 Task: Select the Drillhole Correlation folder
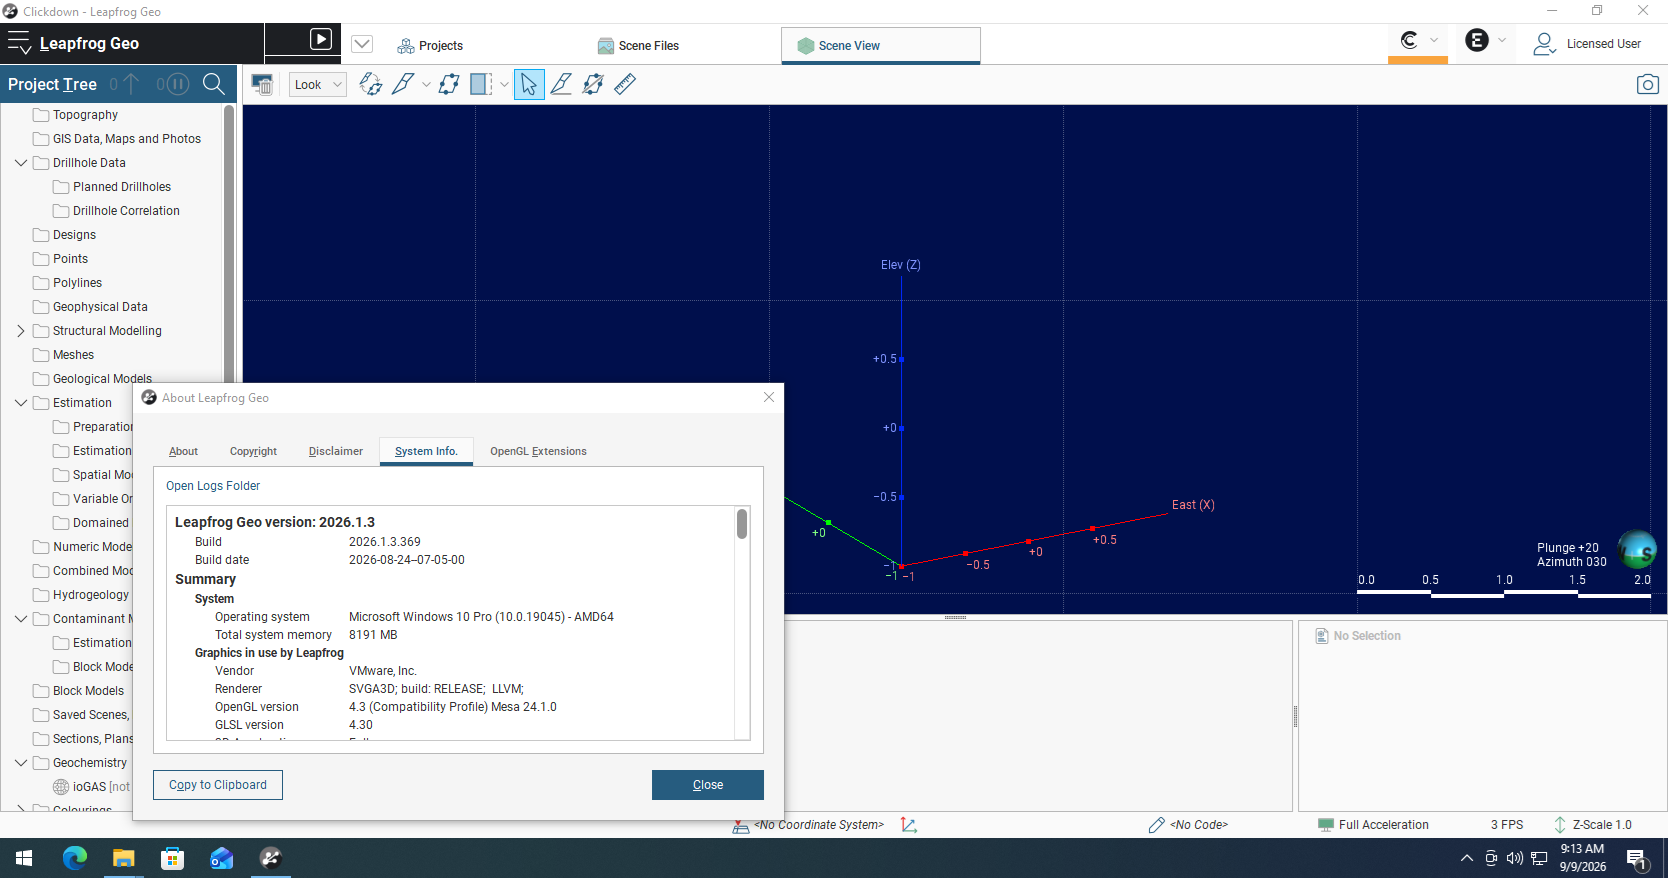point(126,211)
